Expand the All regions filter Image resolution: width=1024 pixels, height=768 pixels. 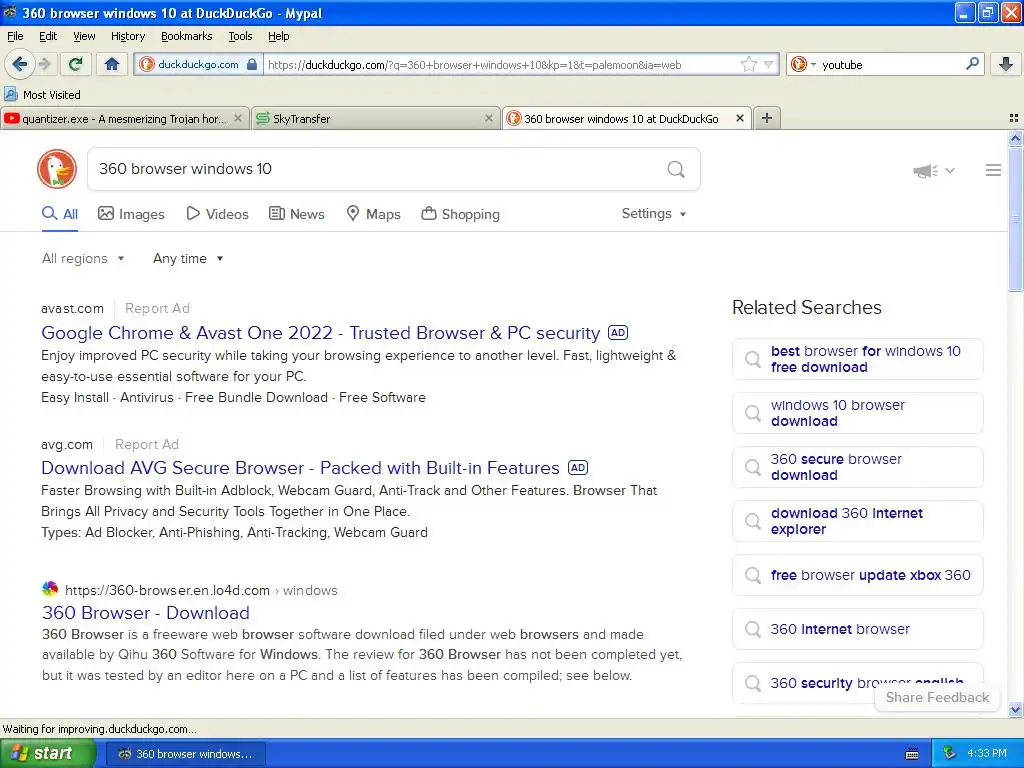click(x=83, y=259)
